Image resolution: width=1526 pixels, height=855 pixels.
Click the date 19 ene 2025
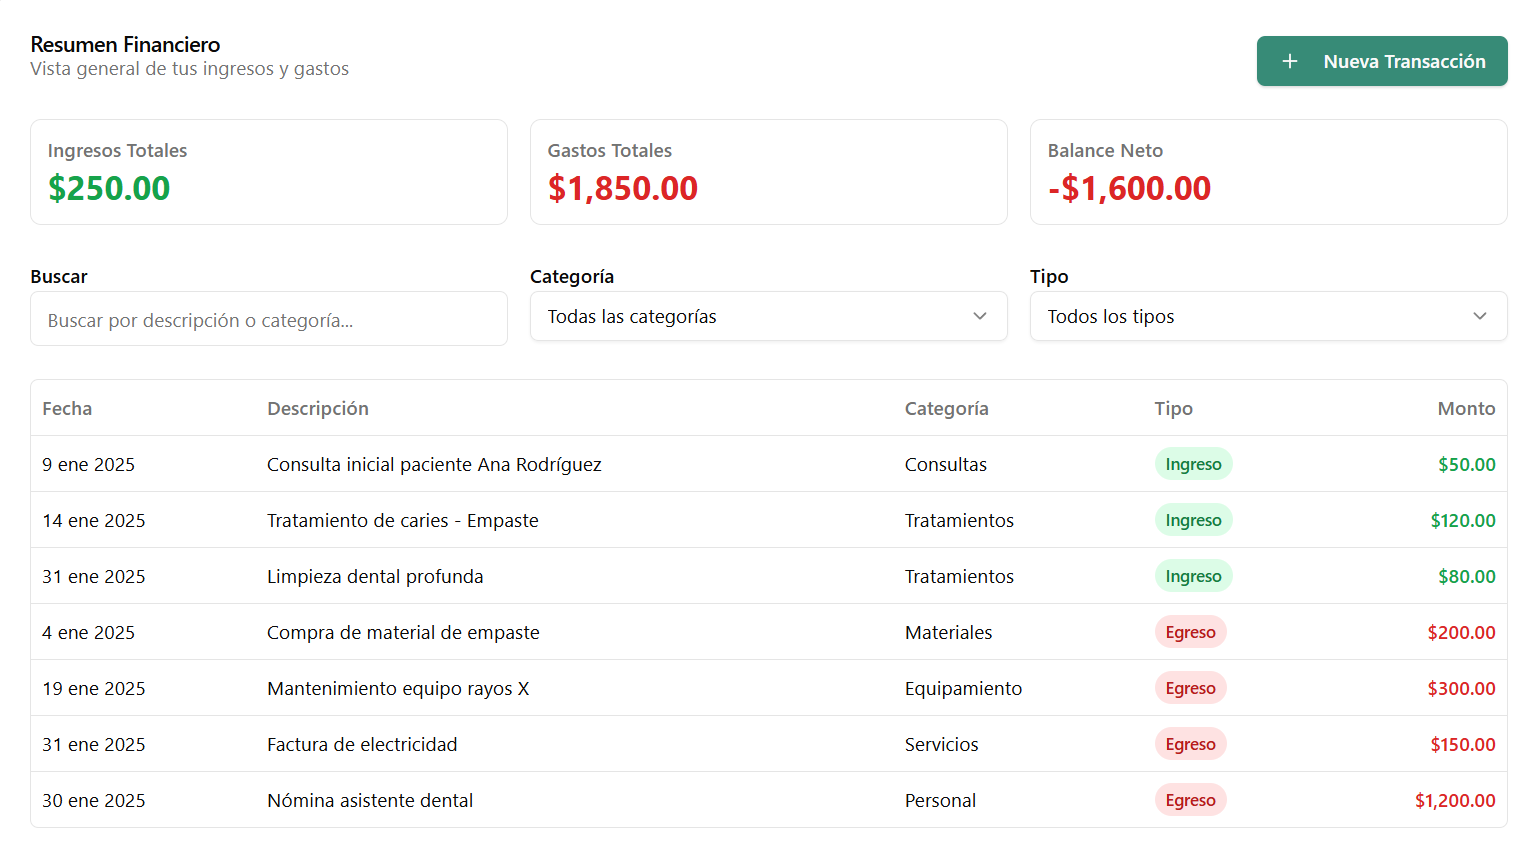[93, 688]
